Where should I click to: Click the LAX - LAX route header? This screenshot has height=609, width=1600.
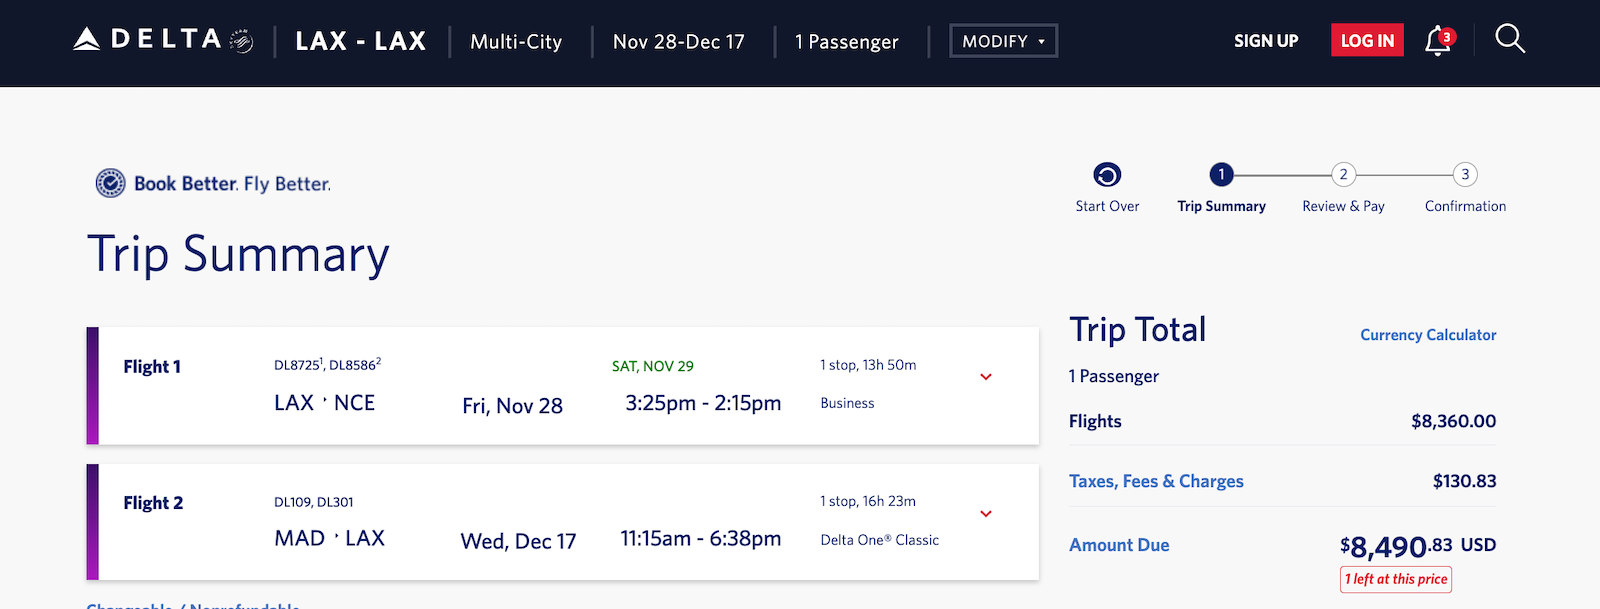(361, 41)
